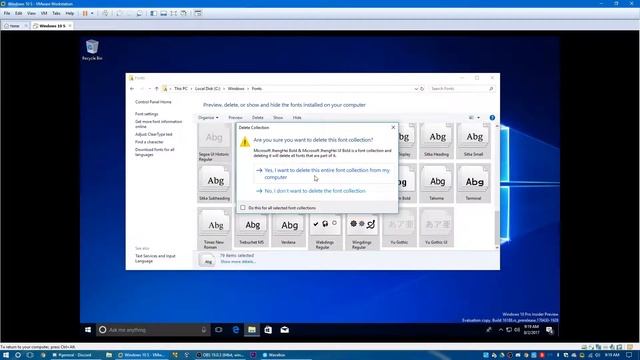
Task: Go up one folder with the up arrow
Action: point(156,89)
